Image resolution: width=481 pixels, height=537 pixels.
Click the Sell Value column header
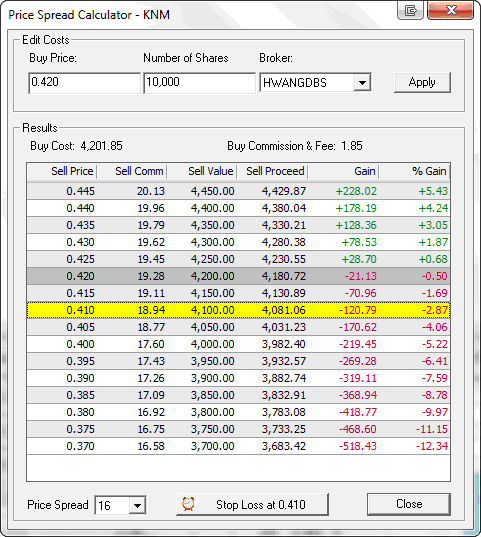202,171
